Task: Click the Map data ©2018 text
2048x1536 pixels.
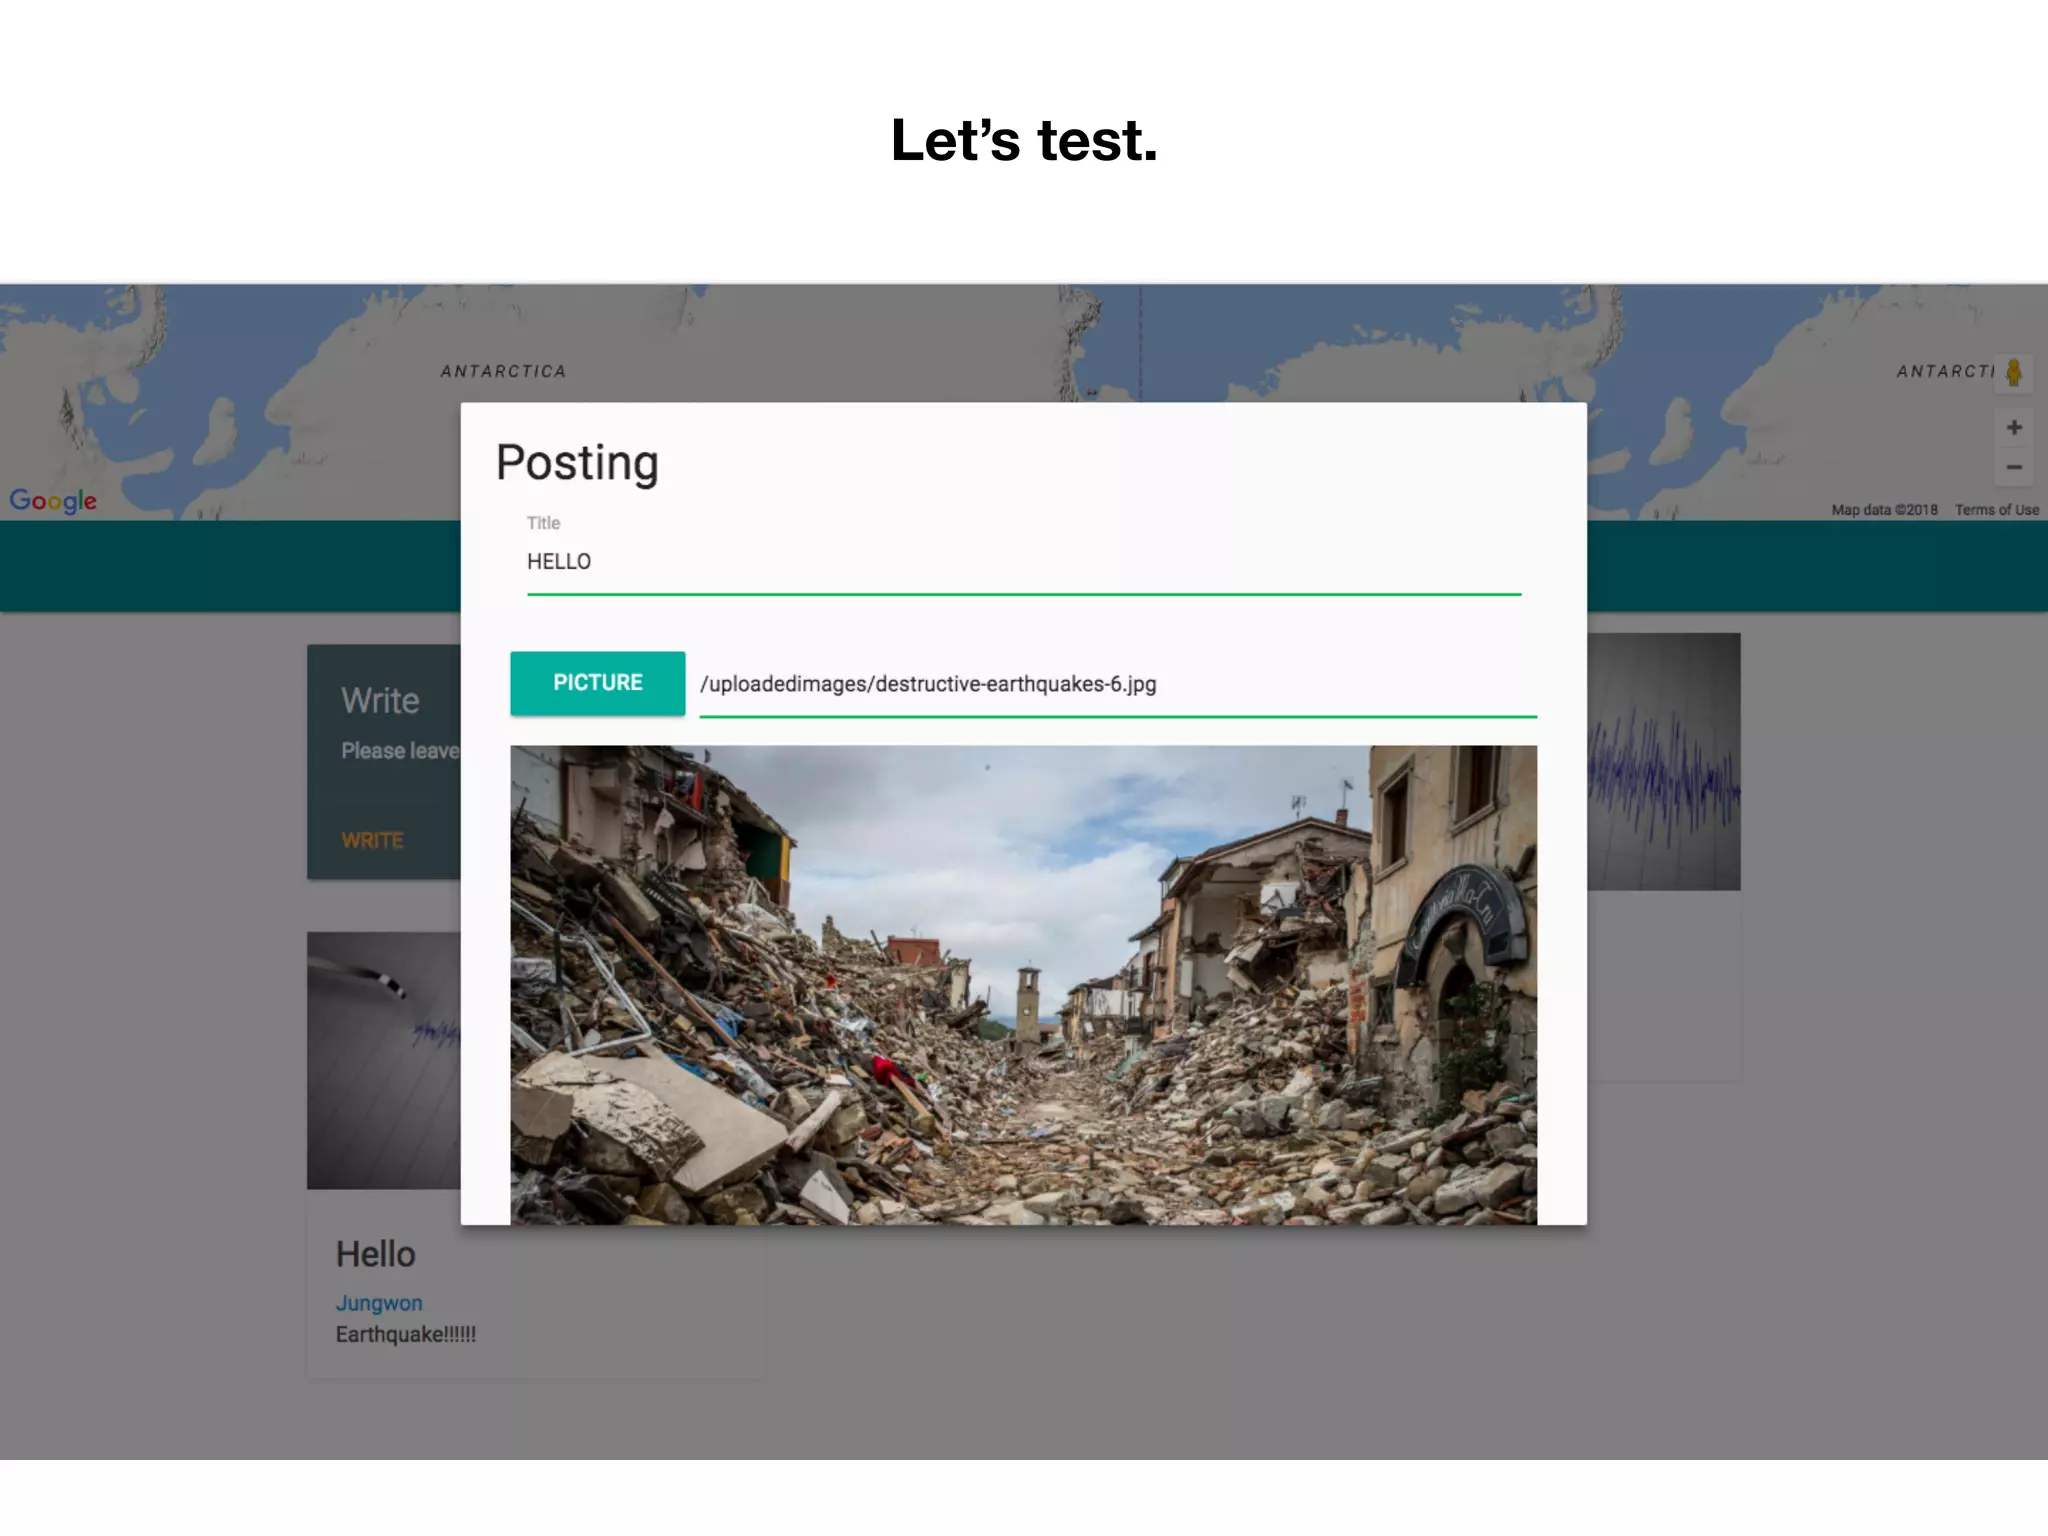Action: pos(1884,510)
